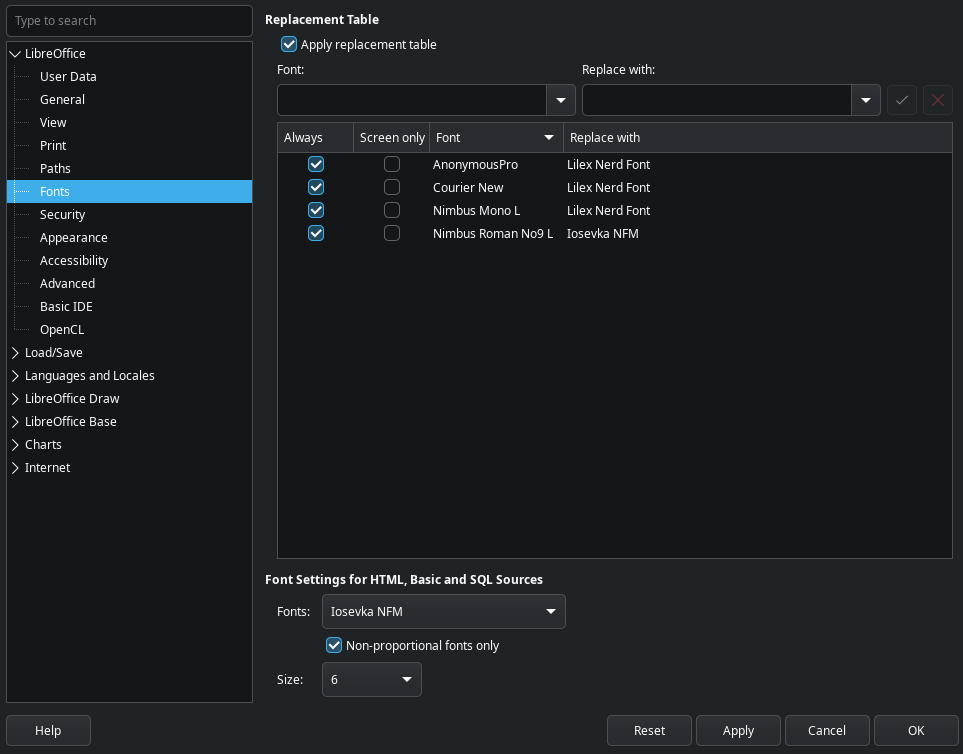
Task: Toggle Always checkbox for Courier New
Action: tap(316, 188)
